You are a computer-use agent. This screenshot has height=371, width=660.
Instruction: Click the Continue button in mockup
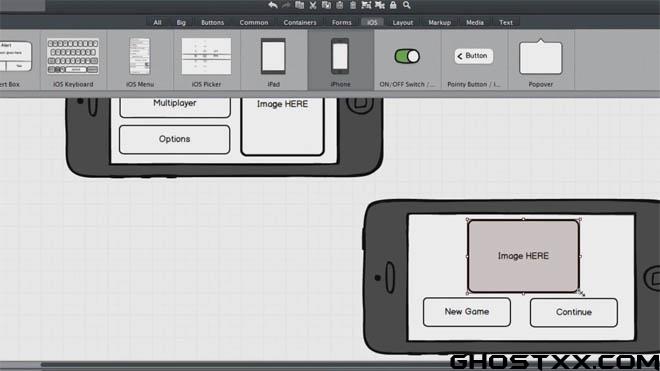[574, 312]
